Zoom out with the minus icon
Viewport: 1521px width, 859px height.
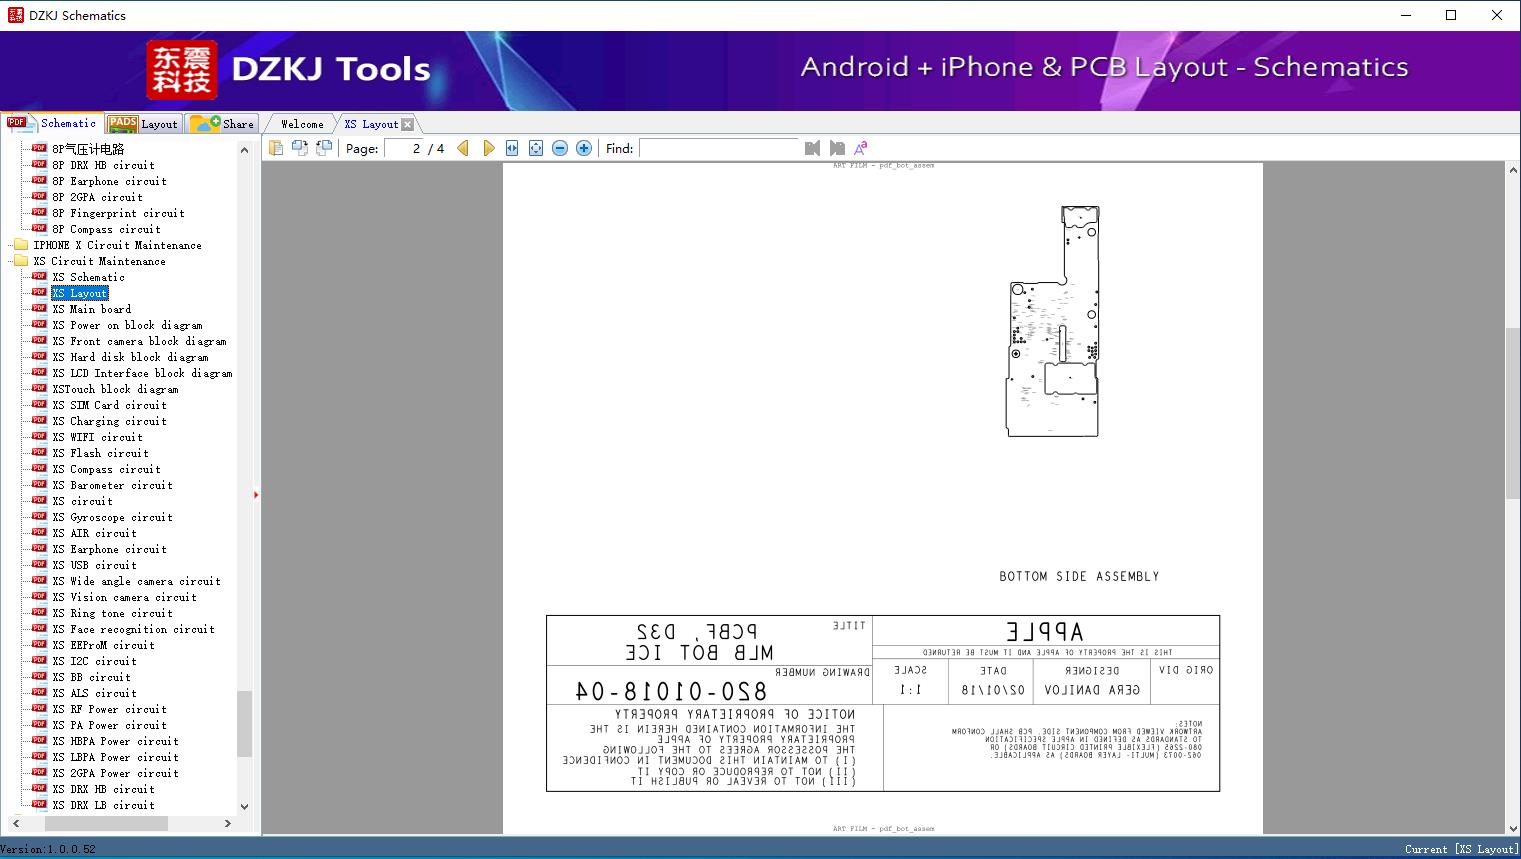pyautogui.click(x=560, y=148)
